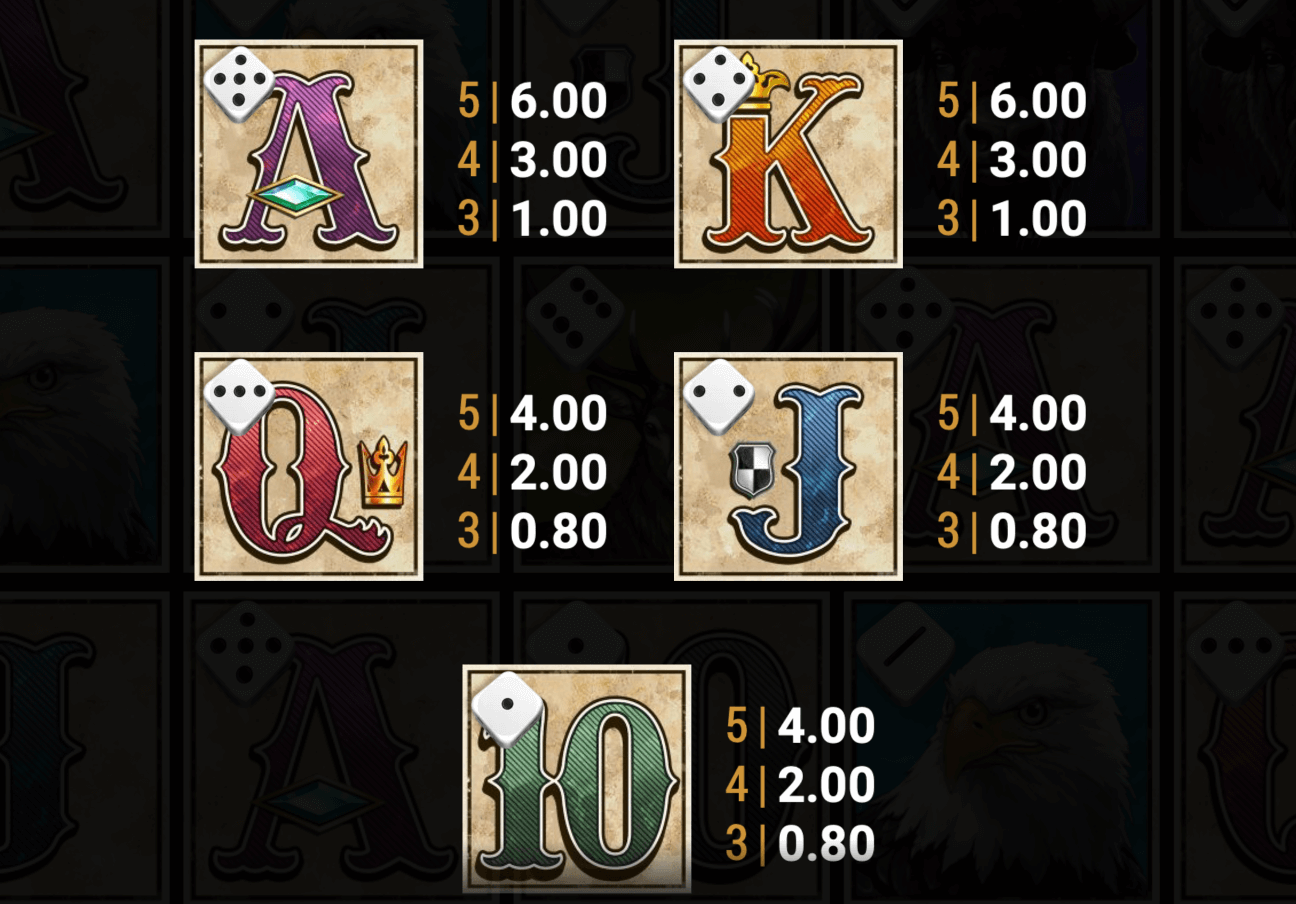This screenshot has height=904, width=1296.
Task: Click the Q symbol's 0.80 payout value
Action: click(x=558, y=532)
